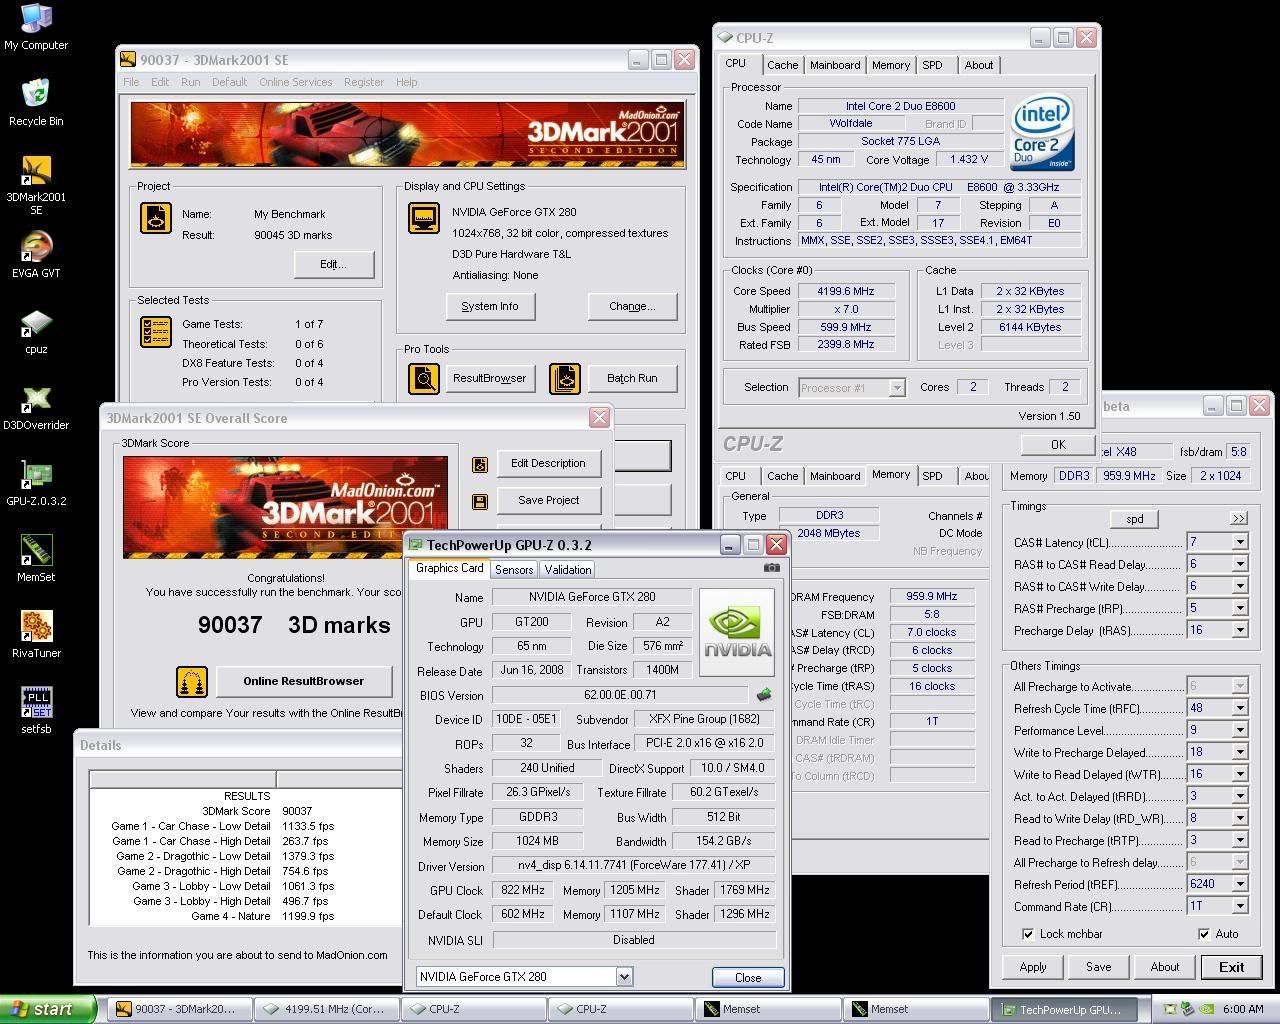
Task: Click the Exit button in Memset
Action: point(1232,967)
